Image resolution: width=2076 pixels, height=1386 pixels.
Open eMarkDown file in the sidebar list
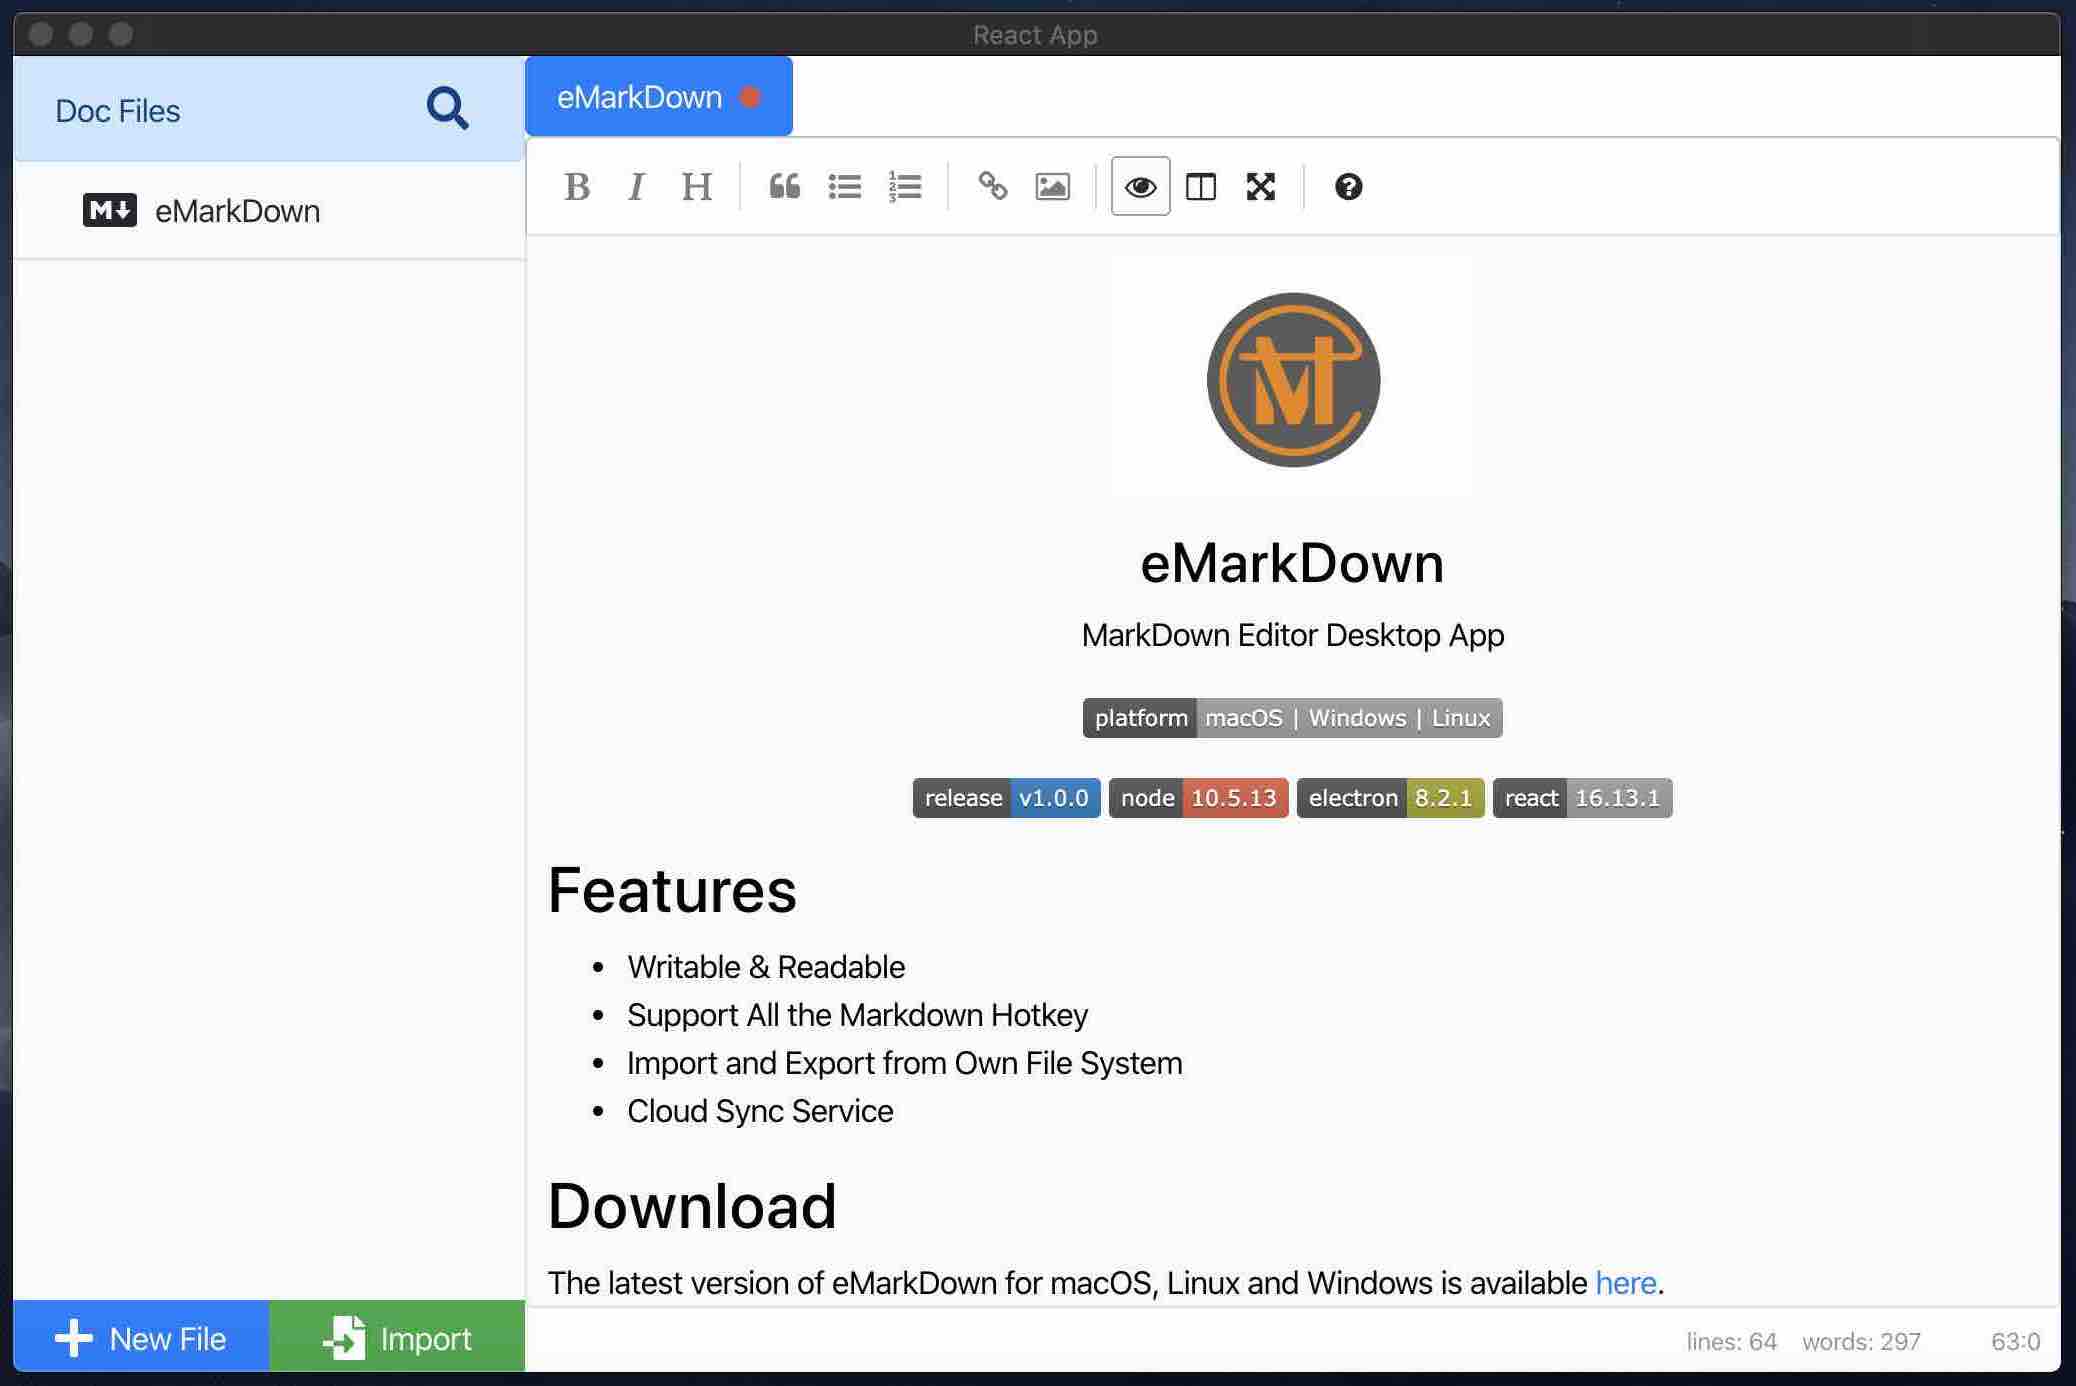pyautogui.click(x=270, y=211)
